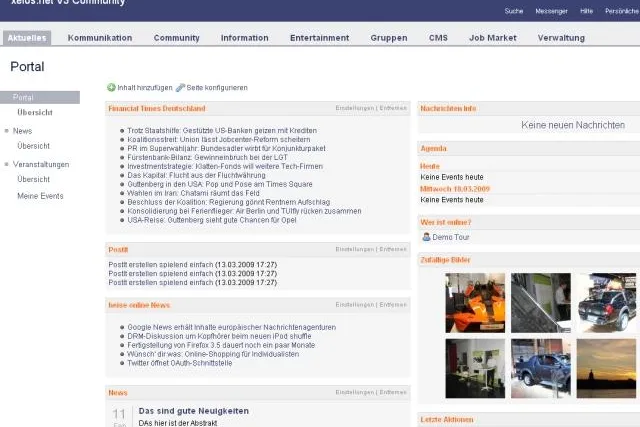The width and height of the screenshot is (640, 427).
Task: Click the Seite konfigurieren link text
Action: (x=217, y=88)
